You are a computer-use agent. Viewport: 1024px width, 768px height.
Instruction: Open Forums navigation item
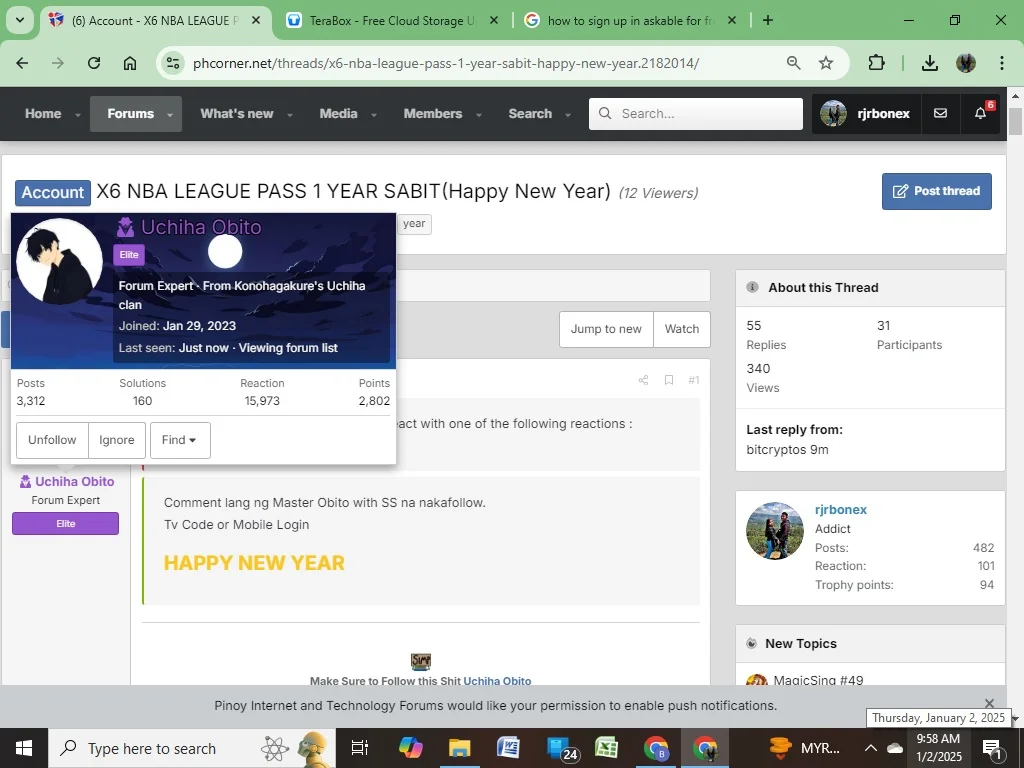tap(131, 114)
